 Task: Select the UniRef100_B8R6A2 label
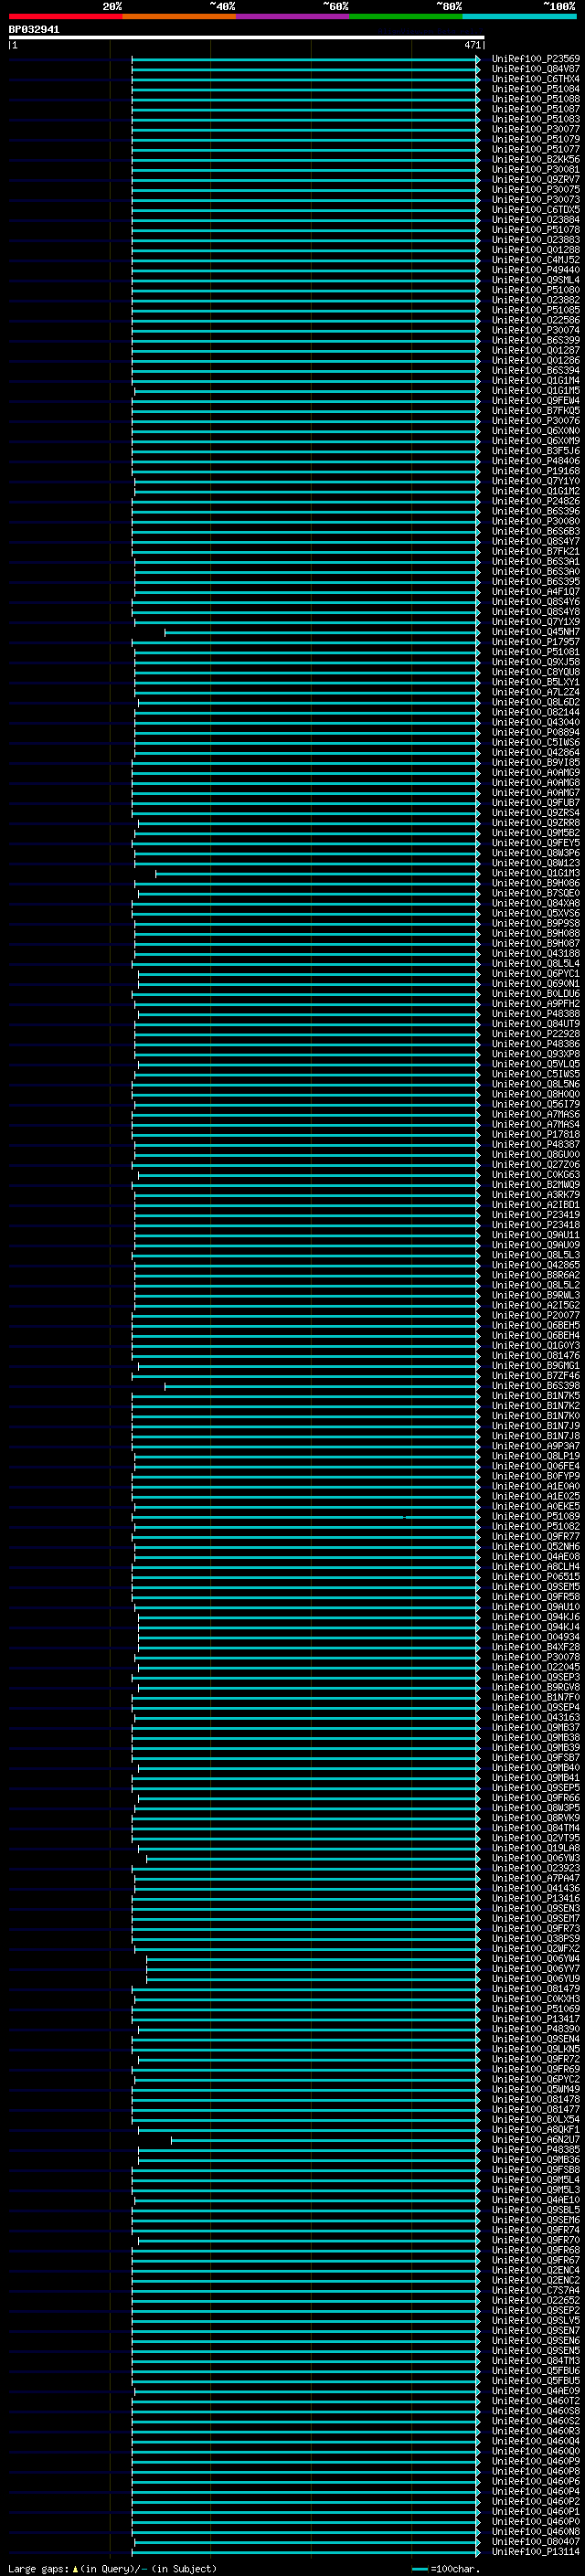[536, 1275]
